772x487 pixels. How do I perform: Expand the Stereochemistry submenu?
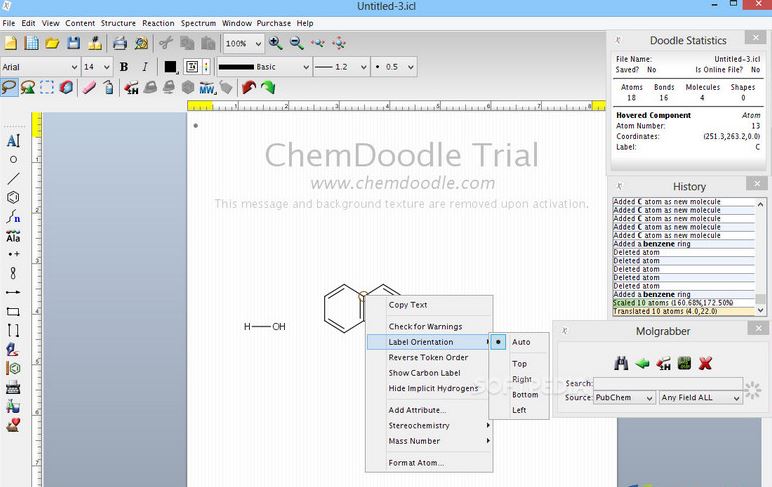(429, 425)
